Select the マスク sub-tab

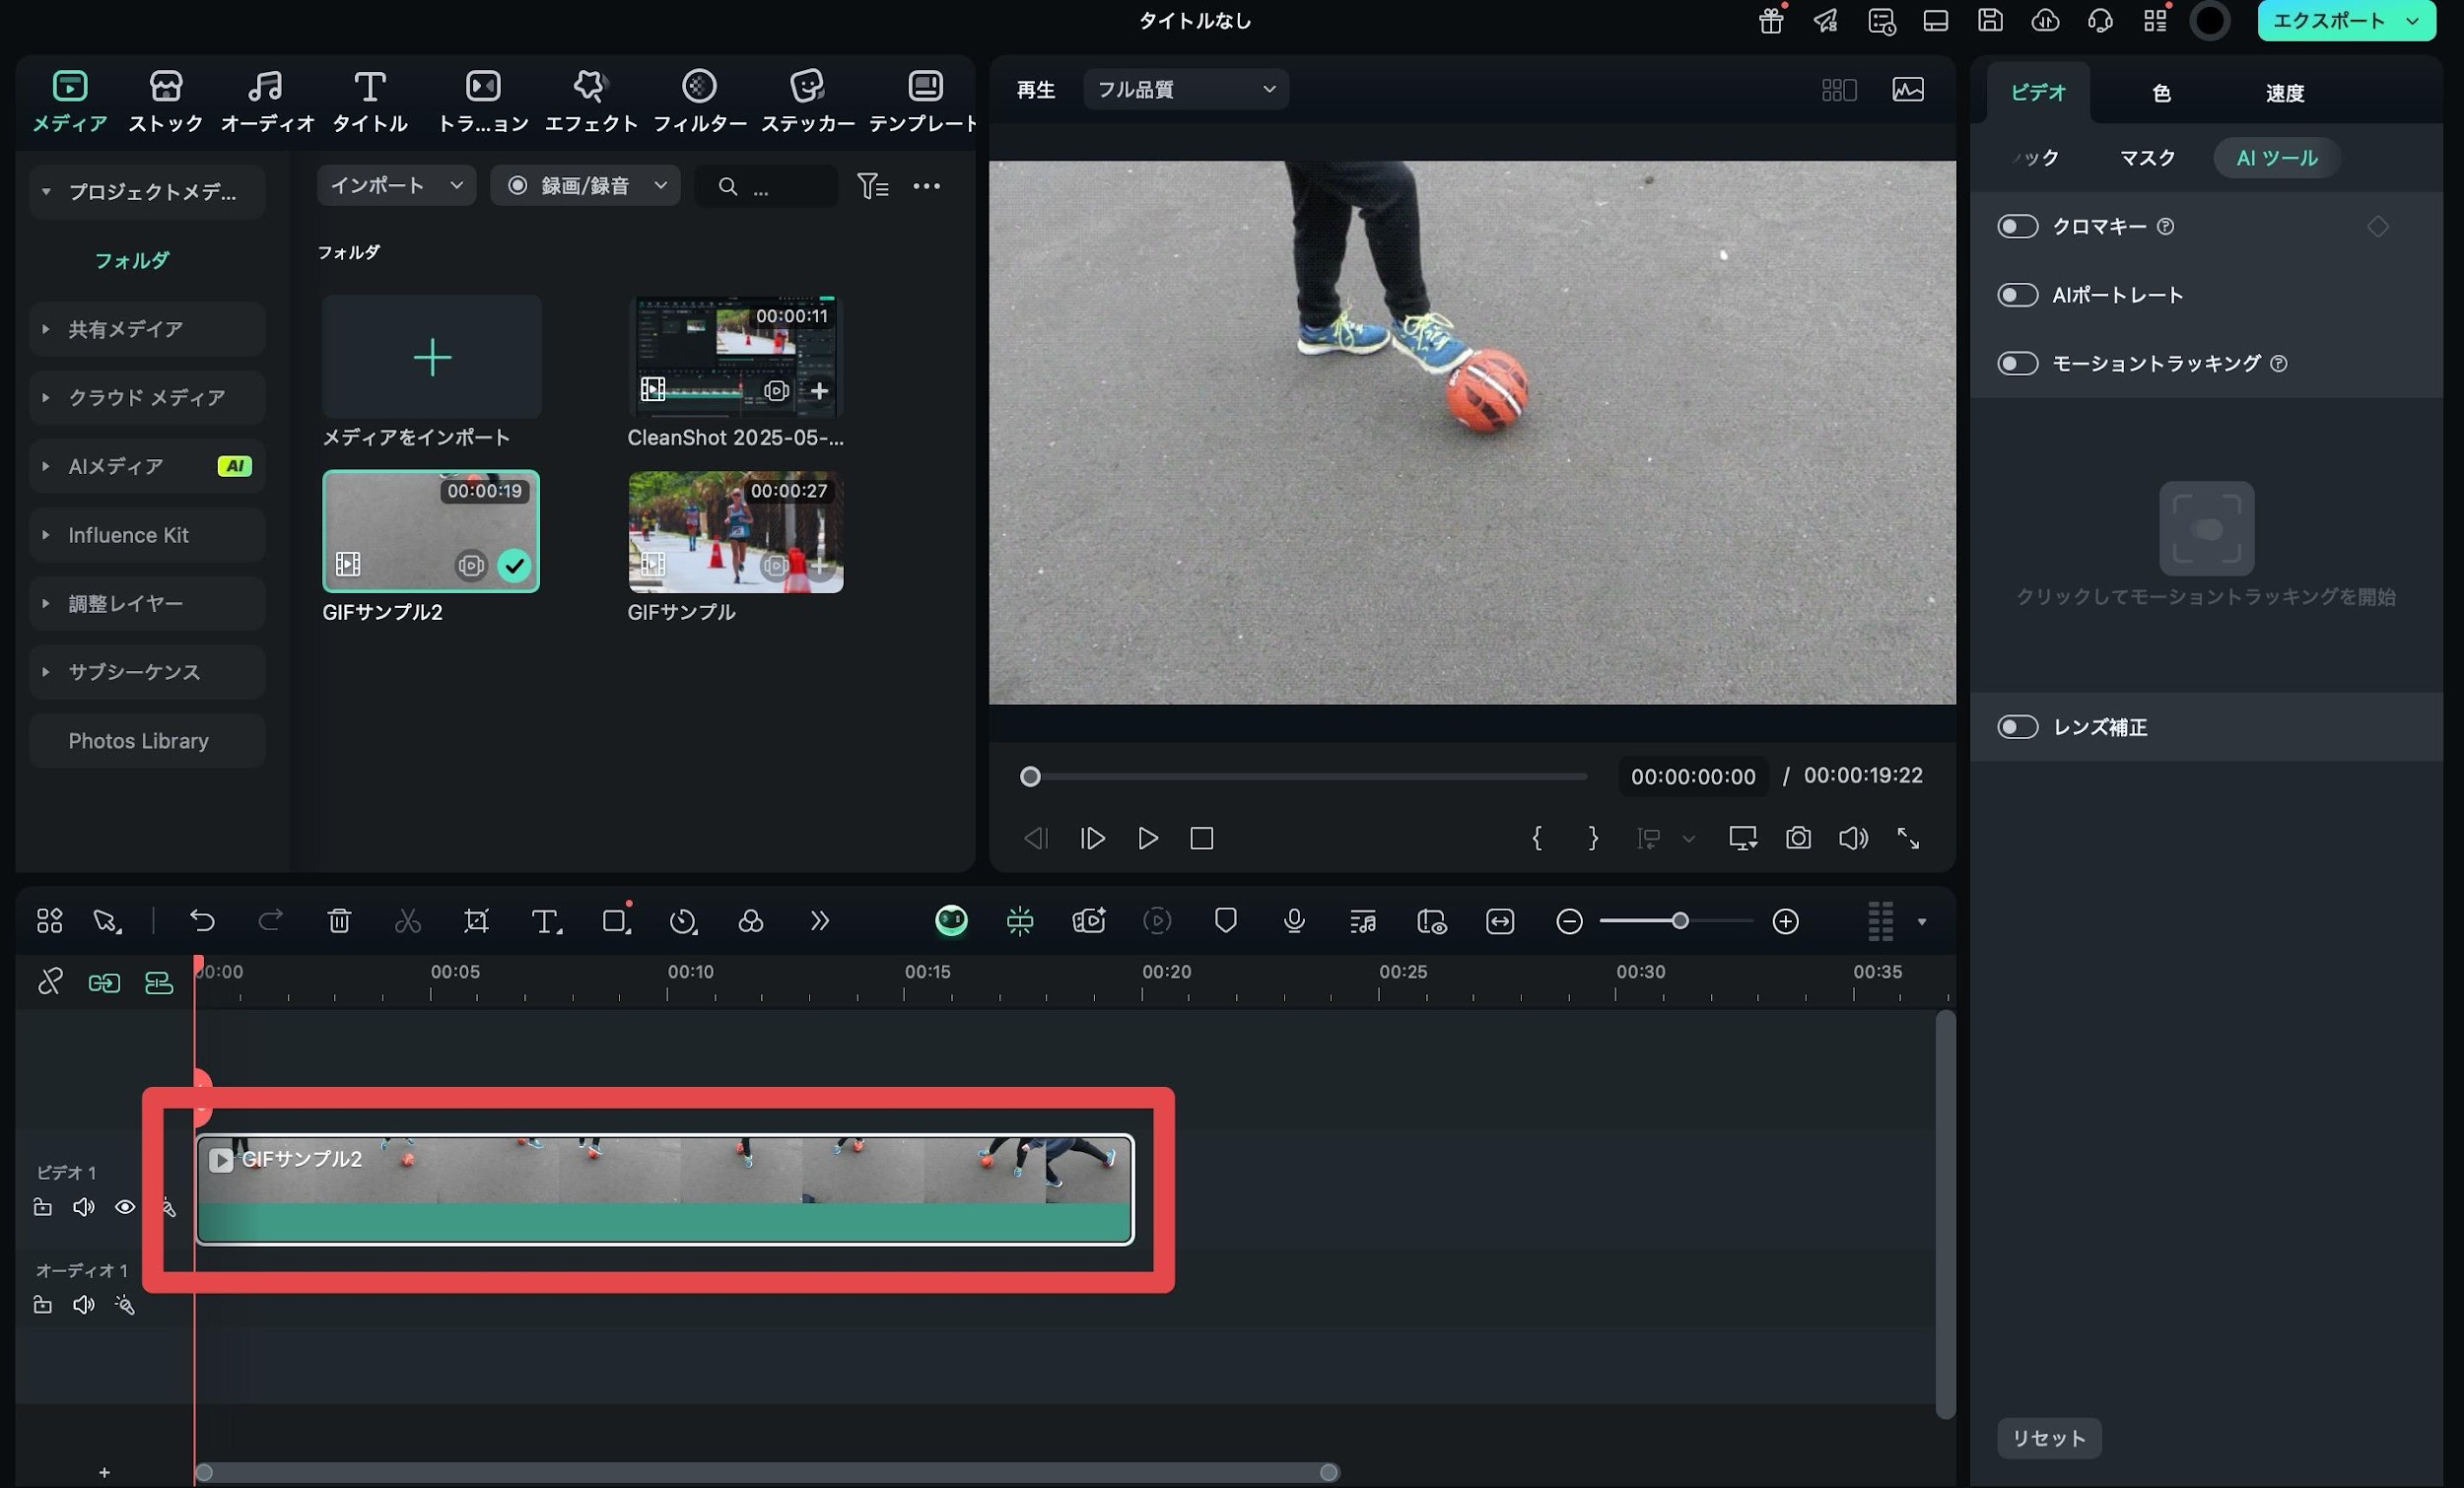point(2147,158)
